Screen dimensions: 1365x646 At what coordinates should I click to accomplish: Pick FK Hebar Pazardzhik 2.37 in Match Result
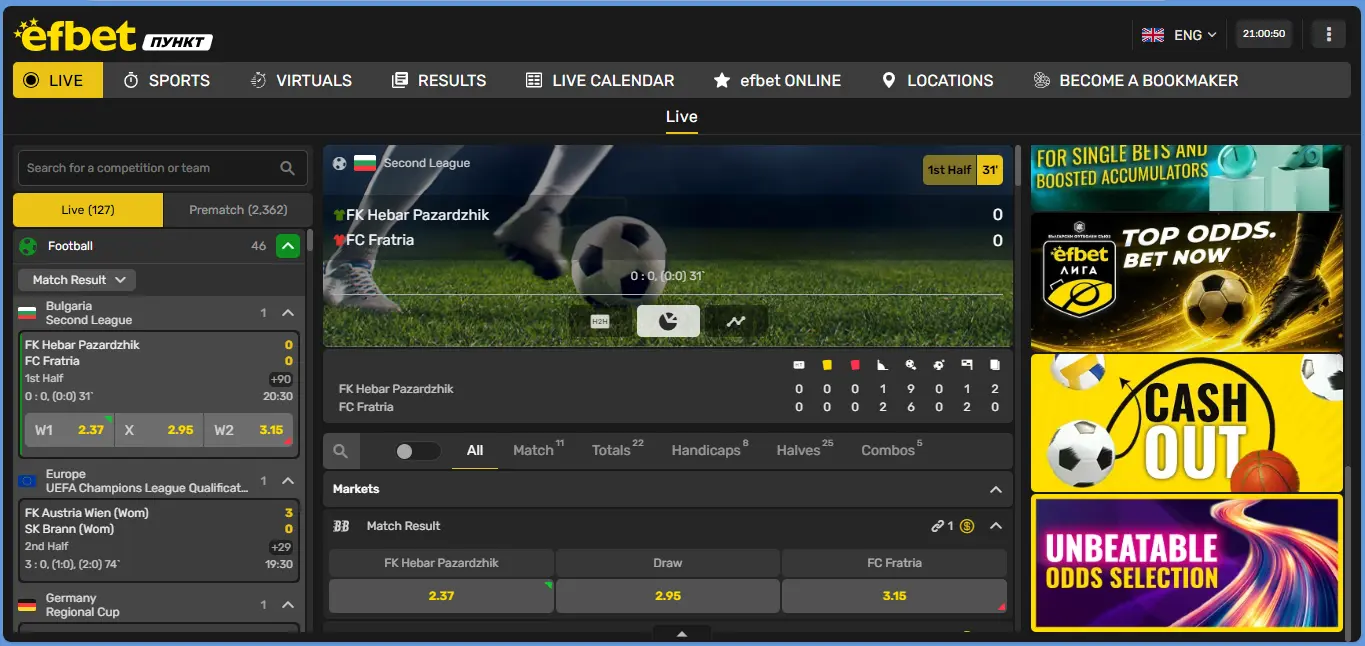coord(441,596)
